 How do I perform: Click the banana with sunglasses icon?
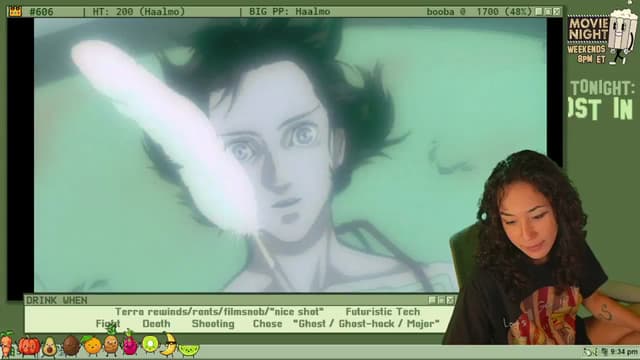tap(169, 344)
